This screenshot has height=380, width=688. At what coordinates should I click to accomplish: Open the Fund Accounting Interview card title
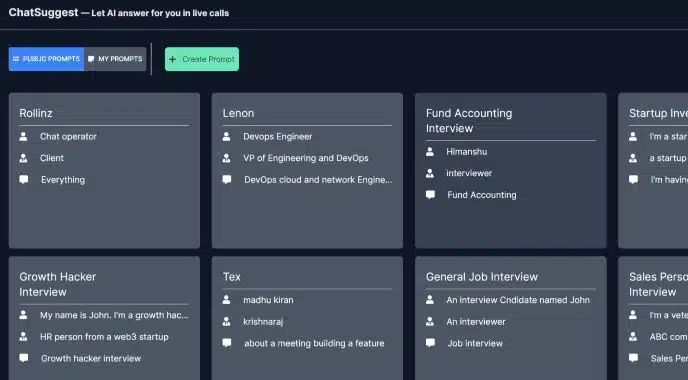[469, 121]
